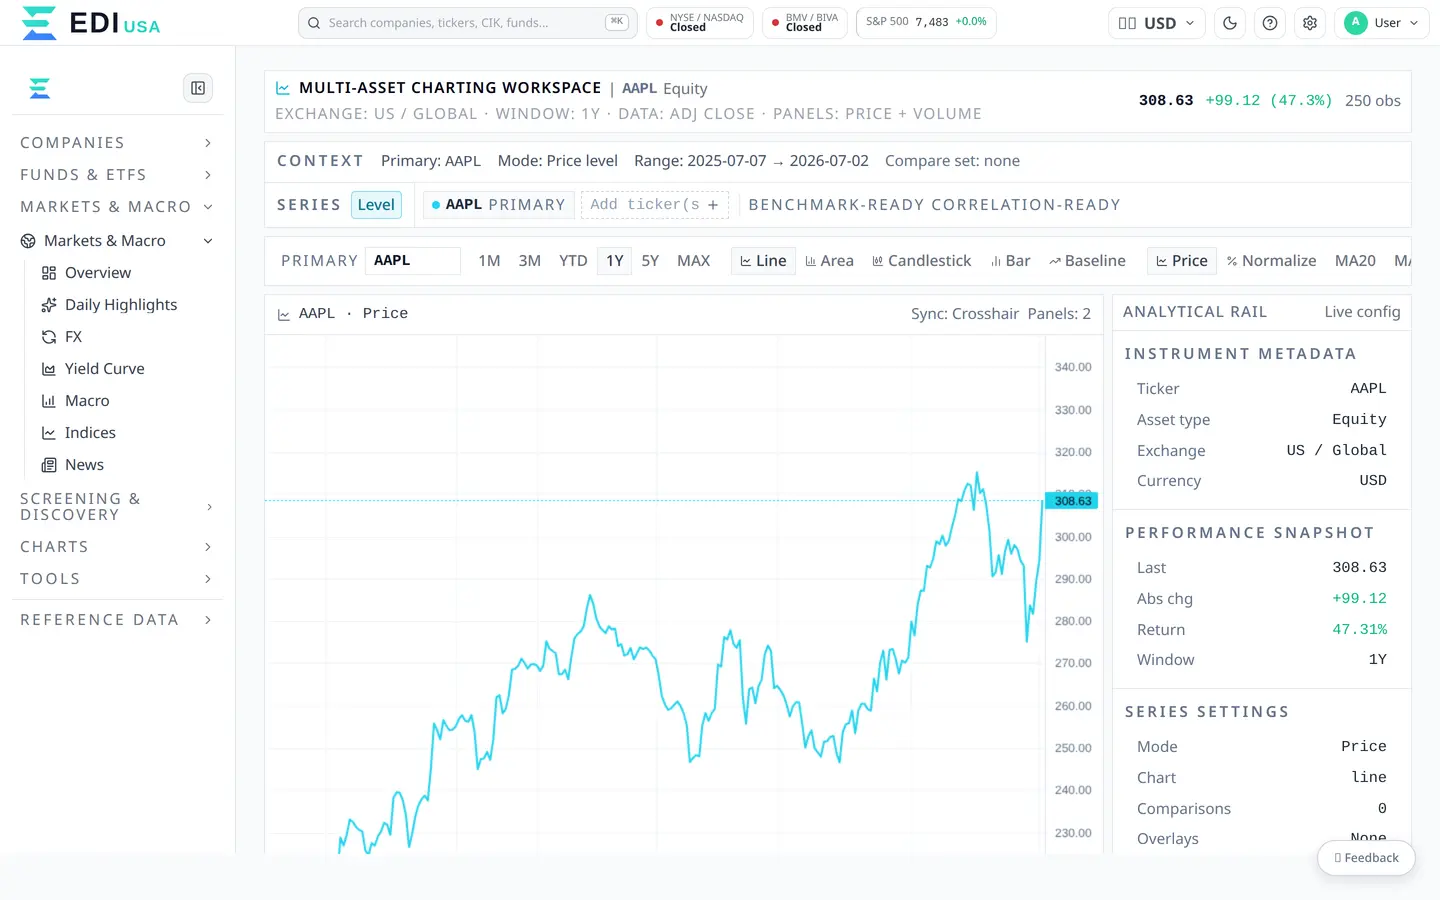Select the YTD range tab
The width and height of the screenshot is (1440, 900).
573,261
